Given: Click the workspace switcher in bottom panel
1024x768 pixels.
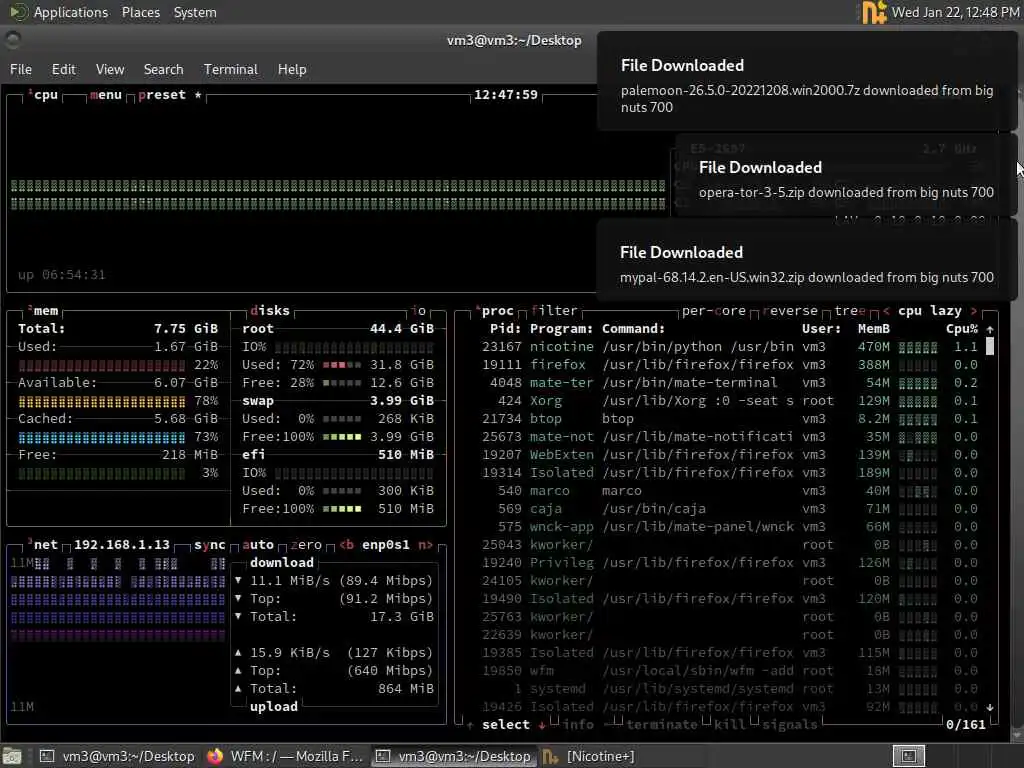Looking at the screenshot, I should (909, 756).
